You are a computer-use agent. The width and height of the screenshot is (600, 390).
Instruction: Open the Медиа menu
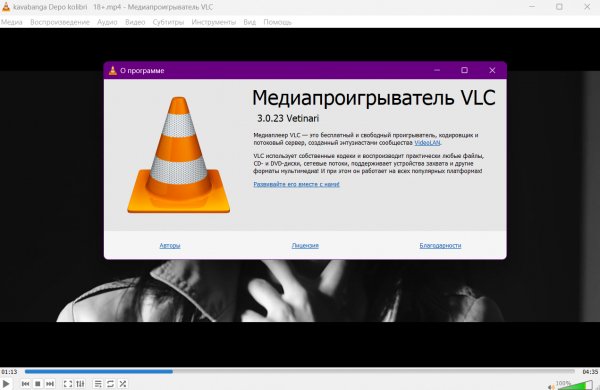(x=11, y=22)
